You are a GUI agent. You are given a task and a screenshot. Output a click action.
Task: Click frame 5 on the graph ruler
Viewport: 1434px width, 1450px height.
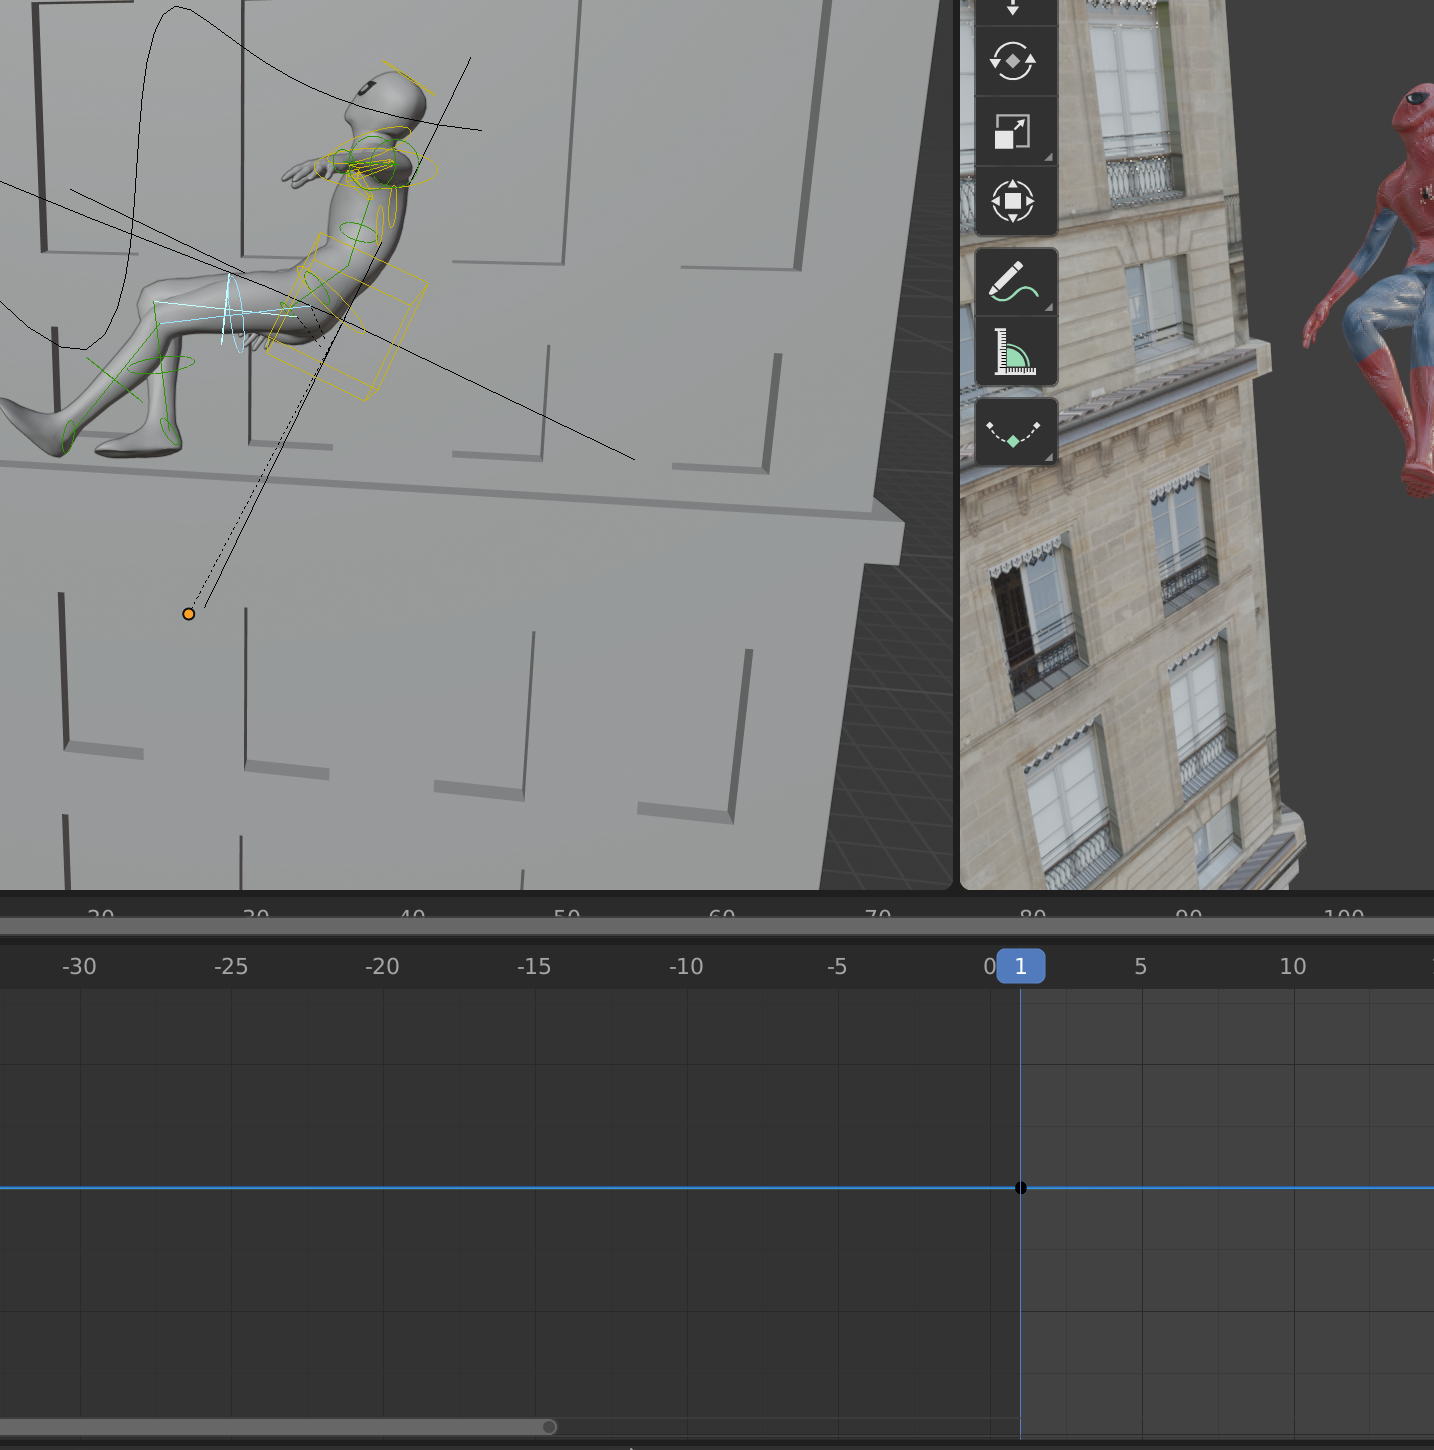[1141, 966]
